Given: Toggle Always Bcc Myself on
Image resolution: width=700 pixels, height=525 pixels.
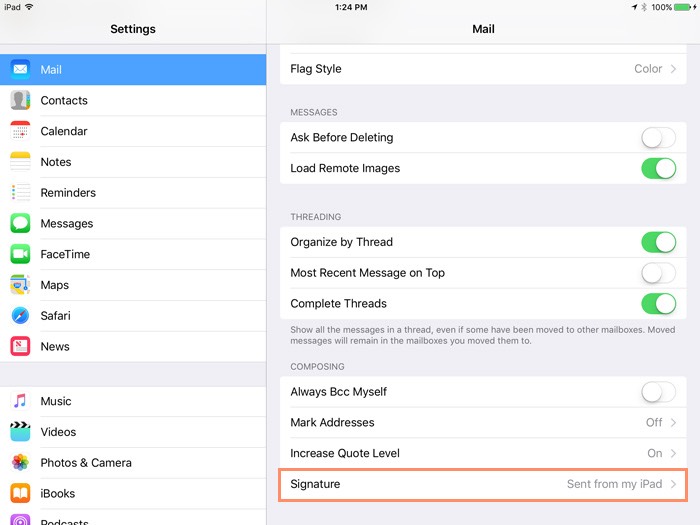Looking at the screenshot, I should coord(658,392).
